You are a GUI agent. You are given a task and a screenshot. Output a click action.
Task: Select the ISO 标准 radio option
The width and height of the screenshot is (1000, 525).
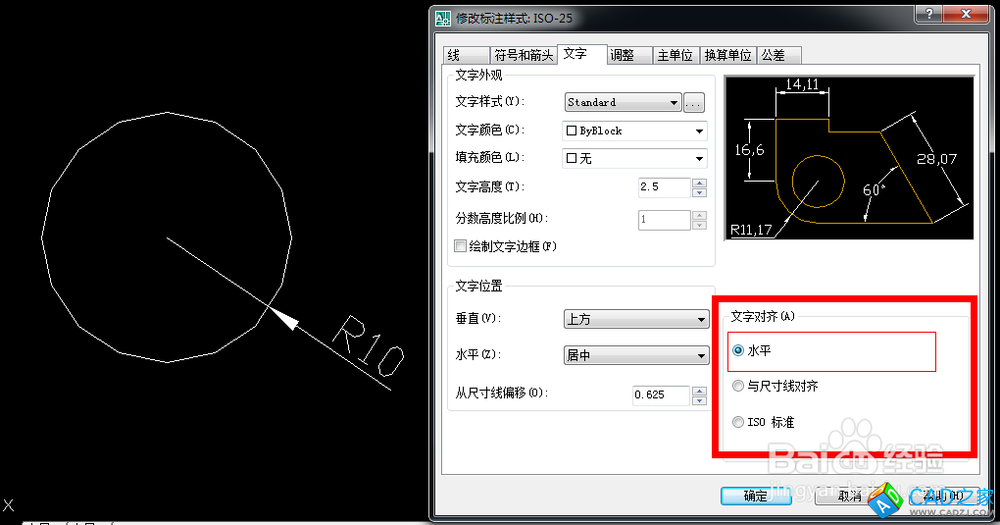(739, 422)
